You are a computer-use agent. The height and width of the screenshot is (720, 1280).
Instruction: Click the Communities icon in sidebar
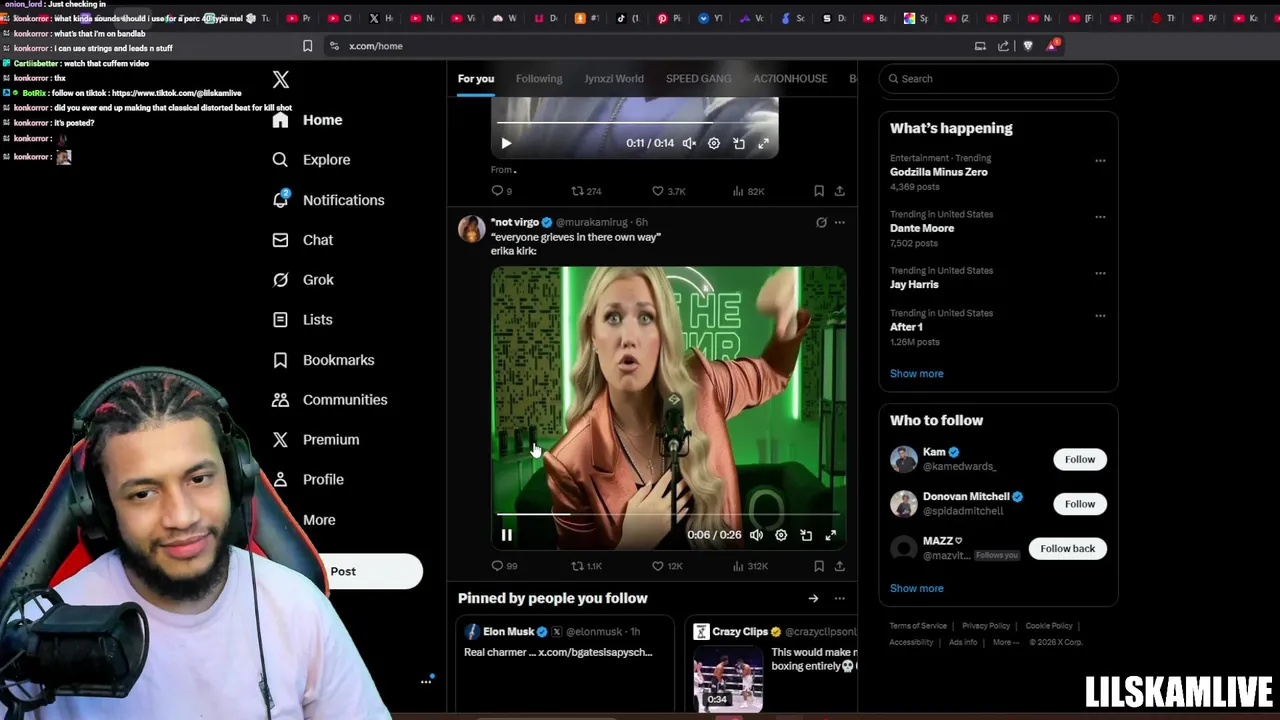pos(281,400)
